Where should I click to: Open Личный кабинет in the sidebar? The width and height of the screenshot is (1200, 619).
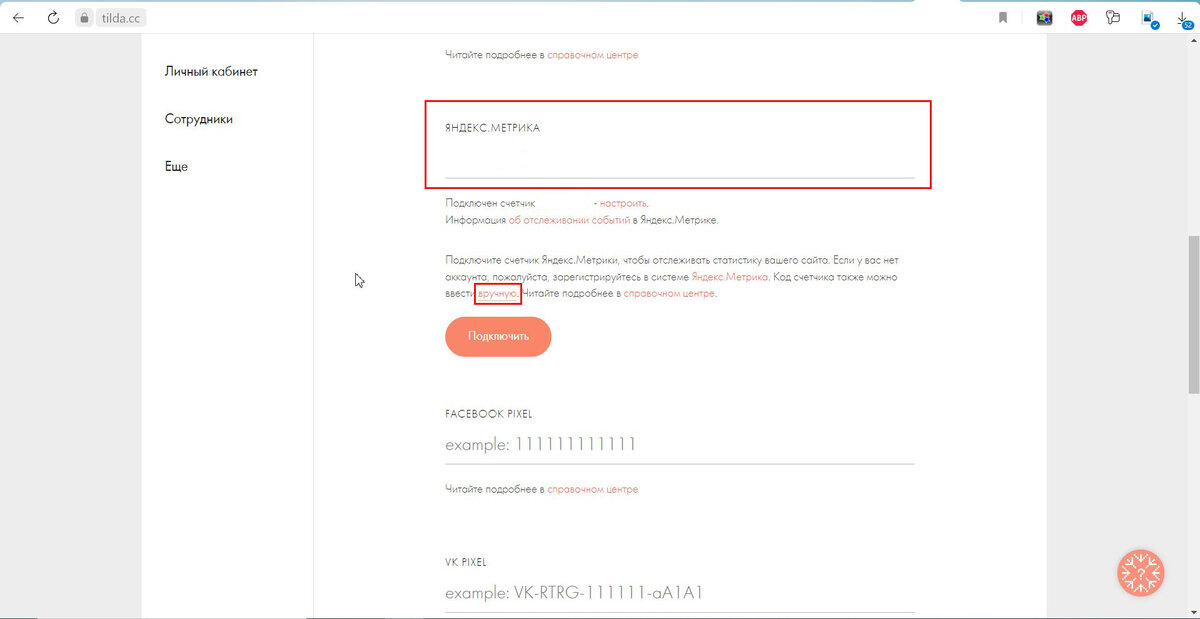coord(211,72)
